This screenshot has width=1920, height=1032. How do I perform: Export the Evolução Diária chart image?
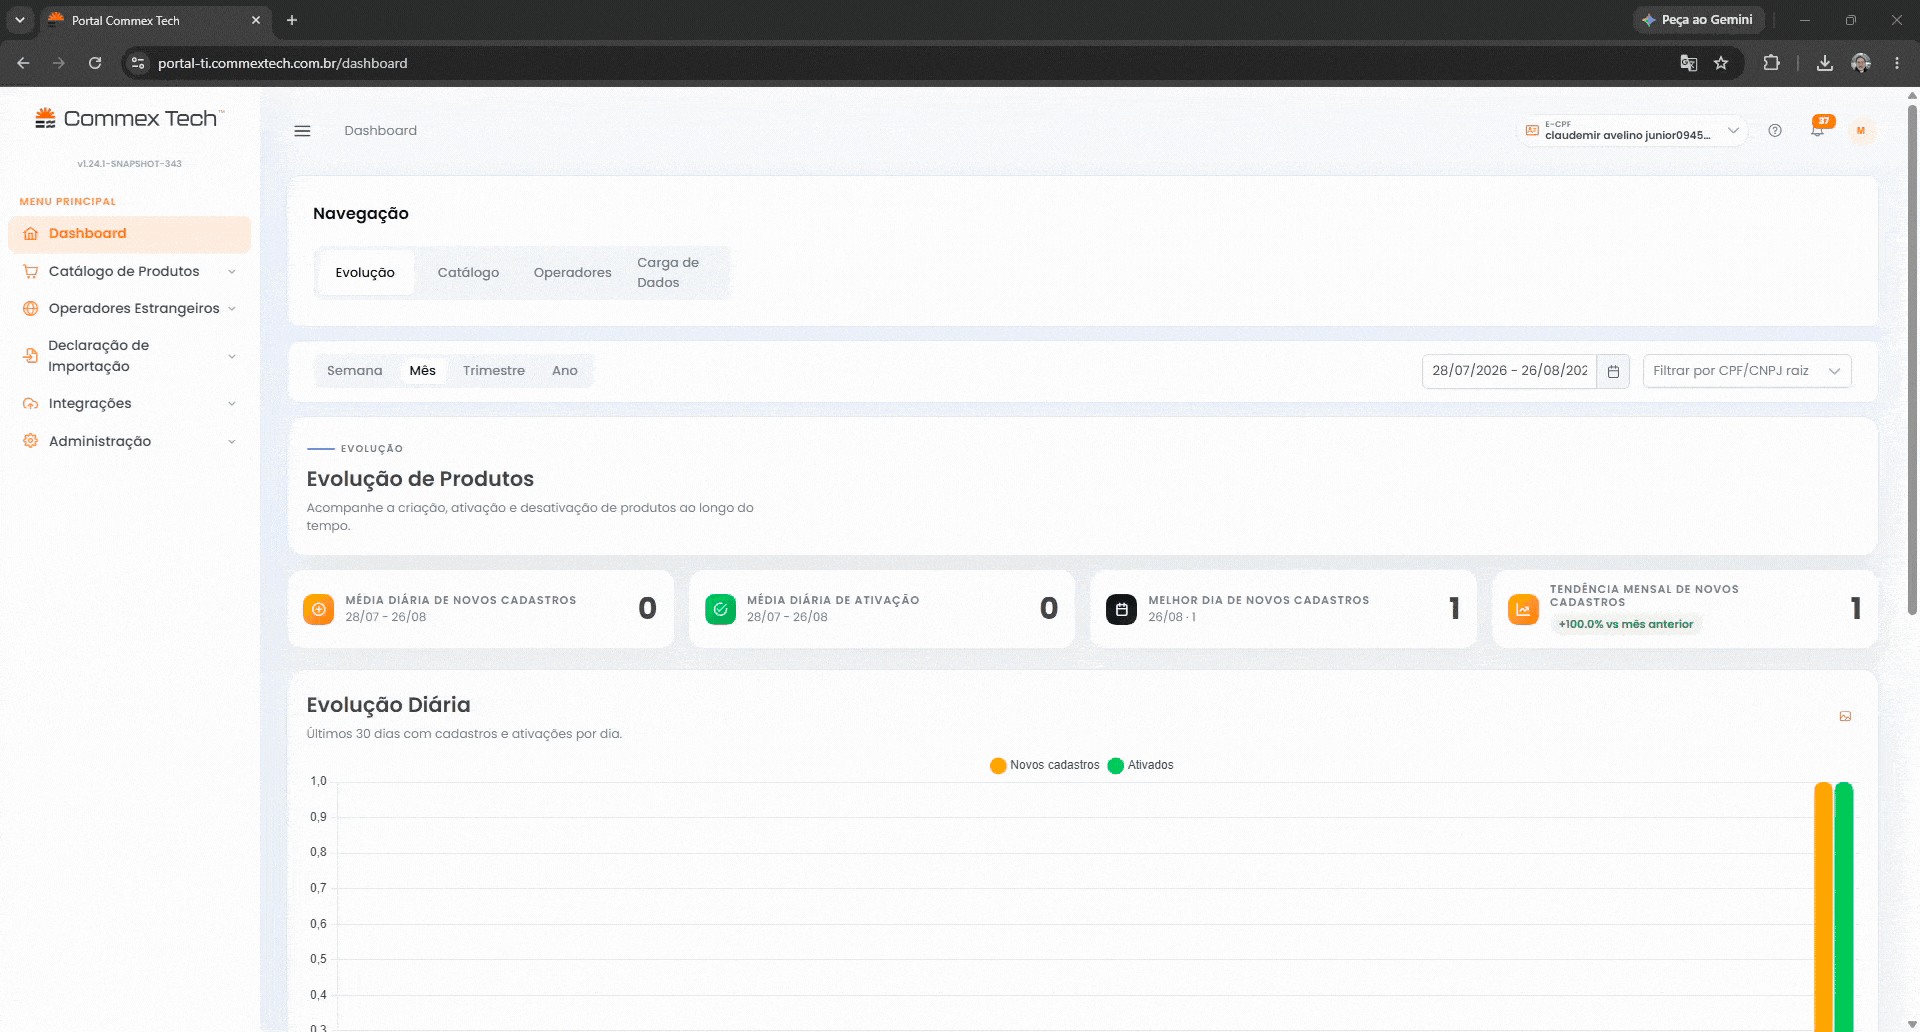click(1845, 716)
